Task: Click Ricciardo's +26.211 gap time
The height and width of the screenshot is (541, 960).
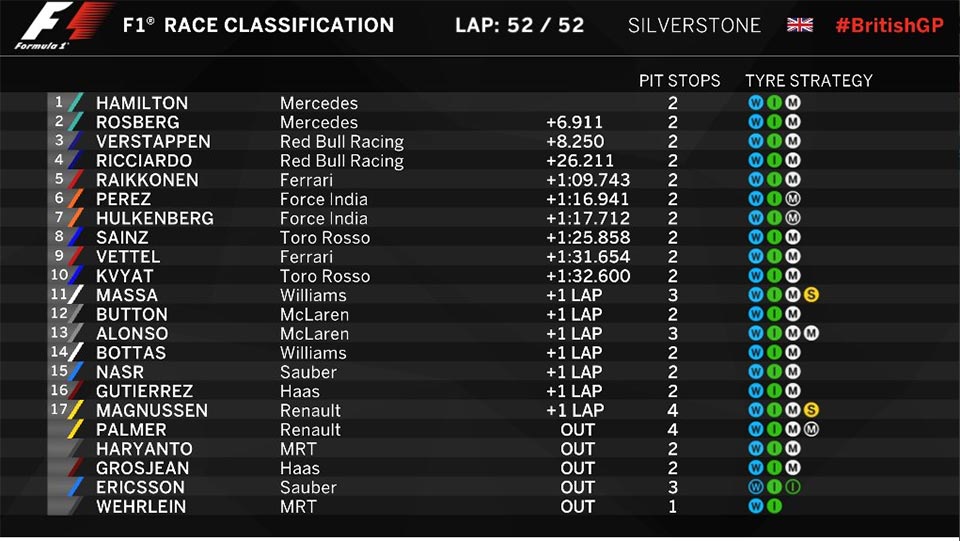Action: point(579,161)
